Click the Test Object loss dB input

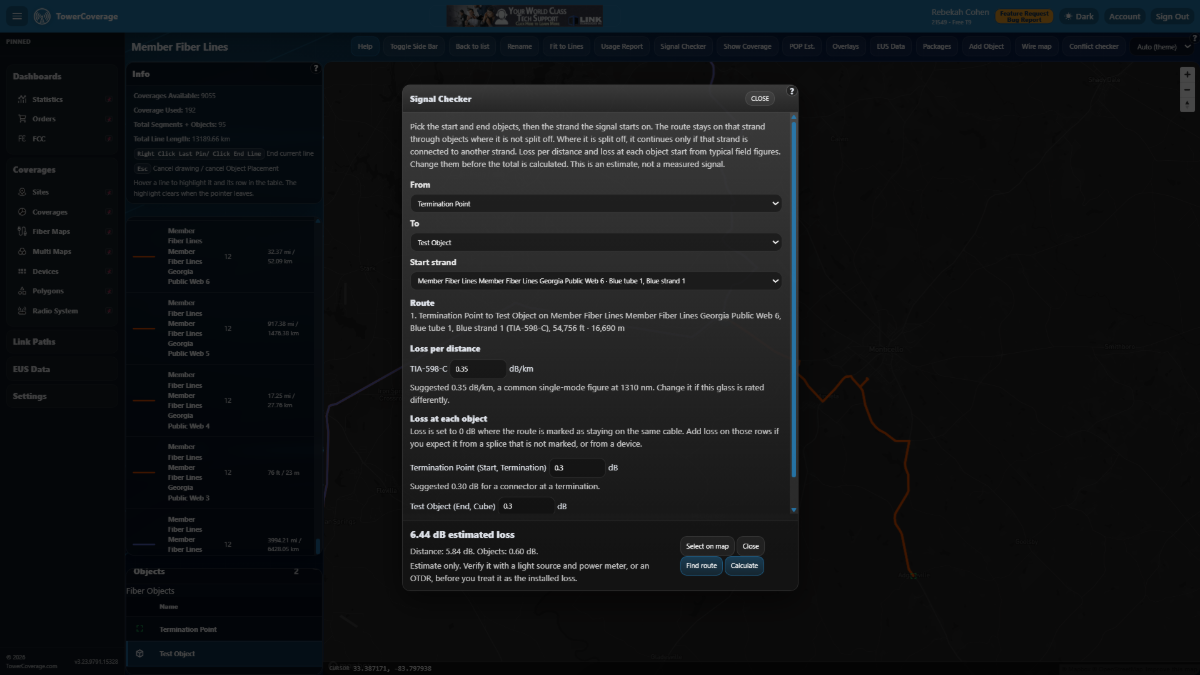pos(527,506)
